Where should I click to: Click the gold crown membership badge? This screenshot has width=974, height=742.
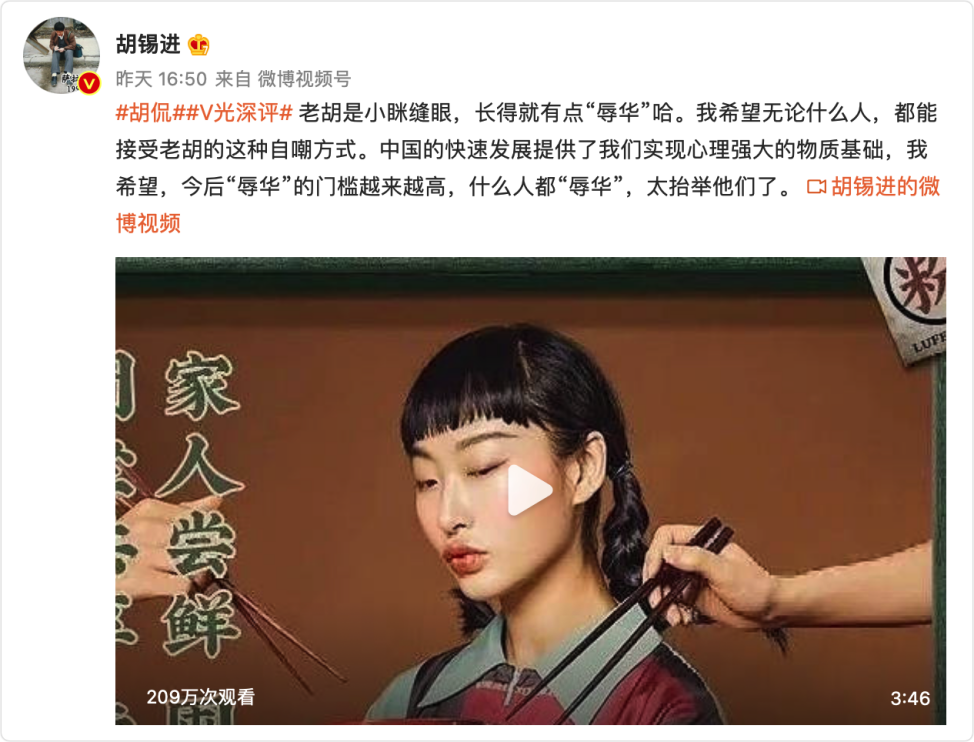point(199,45)
